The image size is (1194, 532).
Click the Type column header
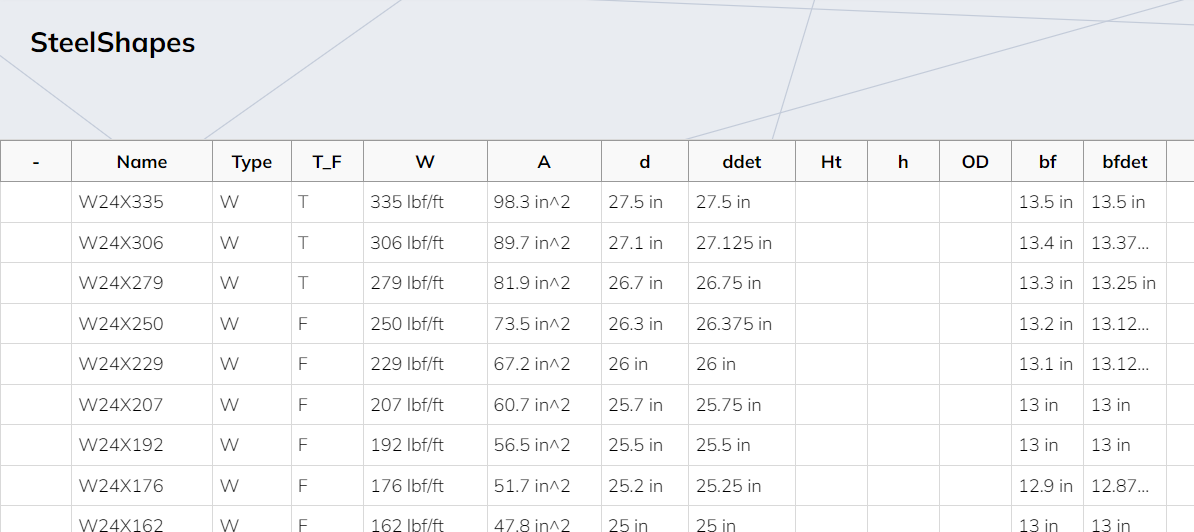[x=252, y=161]
